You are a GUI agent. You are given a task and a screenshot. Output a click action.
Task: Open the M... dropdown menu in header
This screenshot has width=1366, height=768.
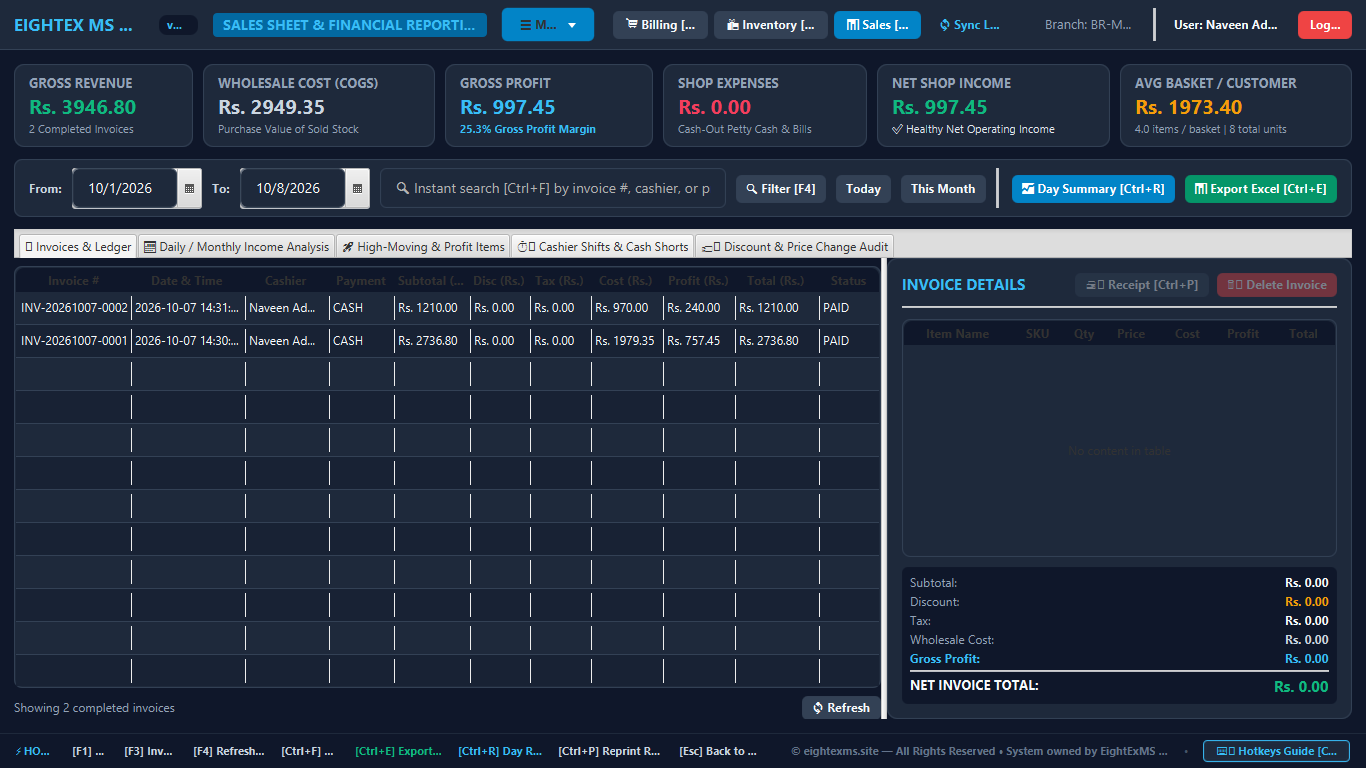coord(548,25)
